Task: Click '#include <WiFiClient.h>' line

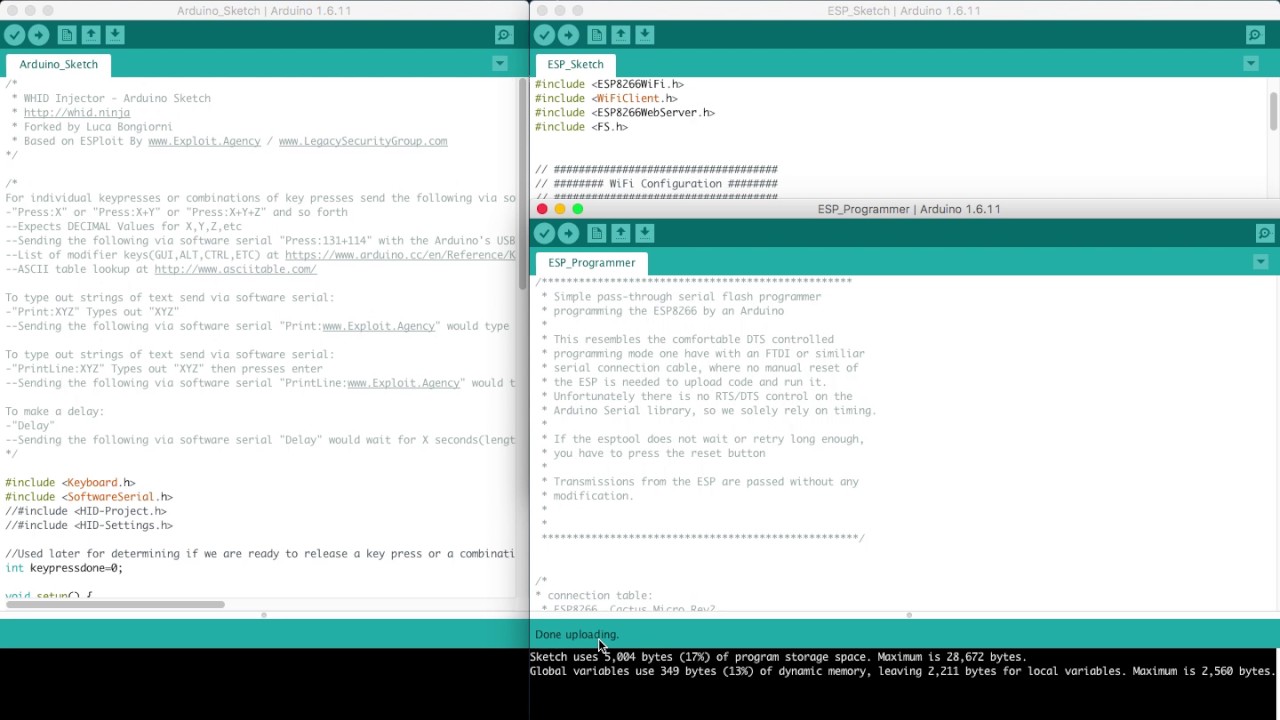Action: tap(606, 99)
